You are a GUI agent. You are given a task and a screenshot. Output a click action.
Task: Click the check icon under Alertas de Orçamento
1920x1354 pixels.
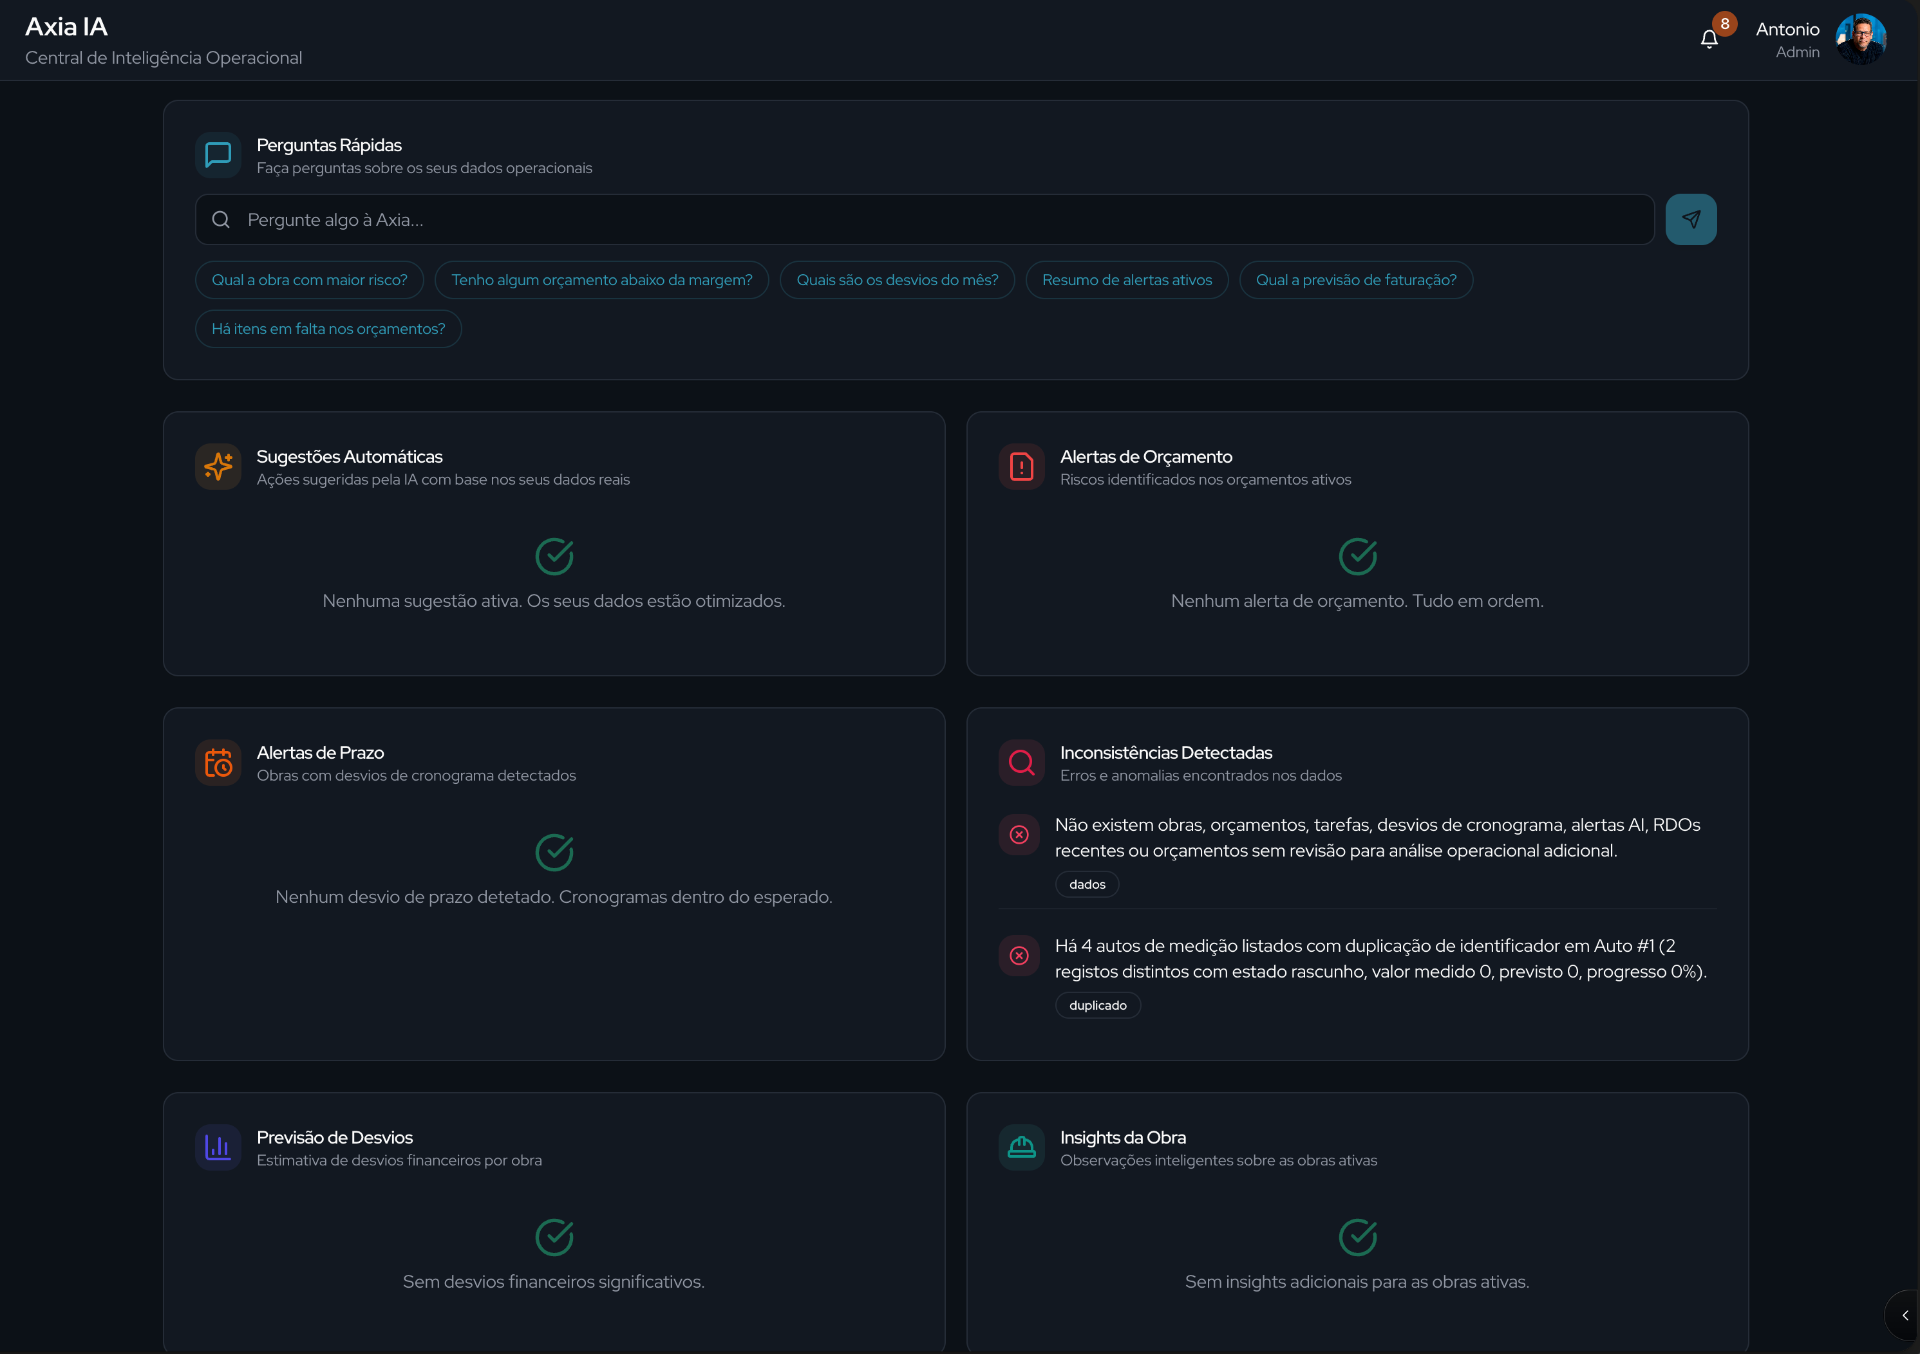[x=1358, y=557]
